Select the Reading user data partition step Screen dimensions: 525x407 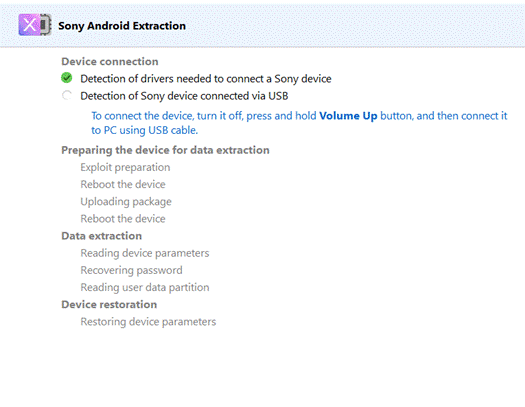point(145,287)
